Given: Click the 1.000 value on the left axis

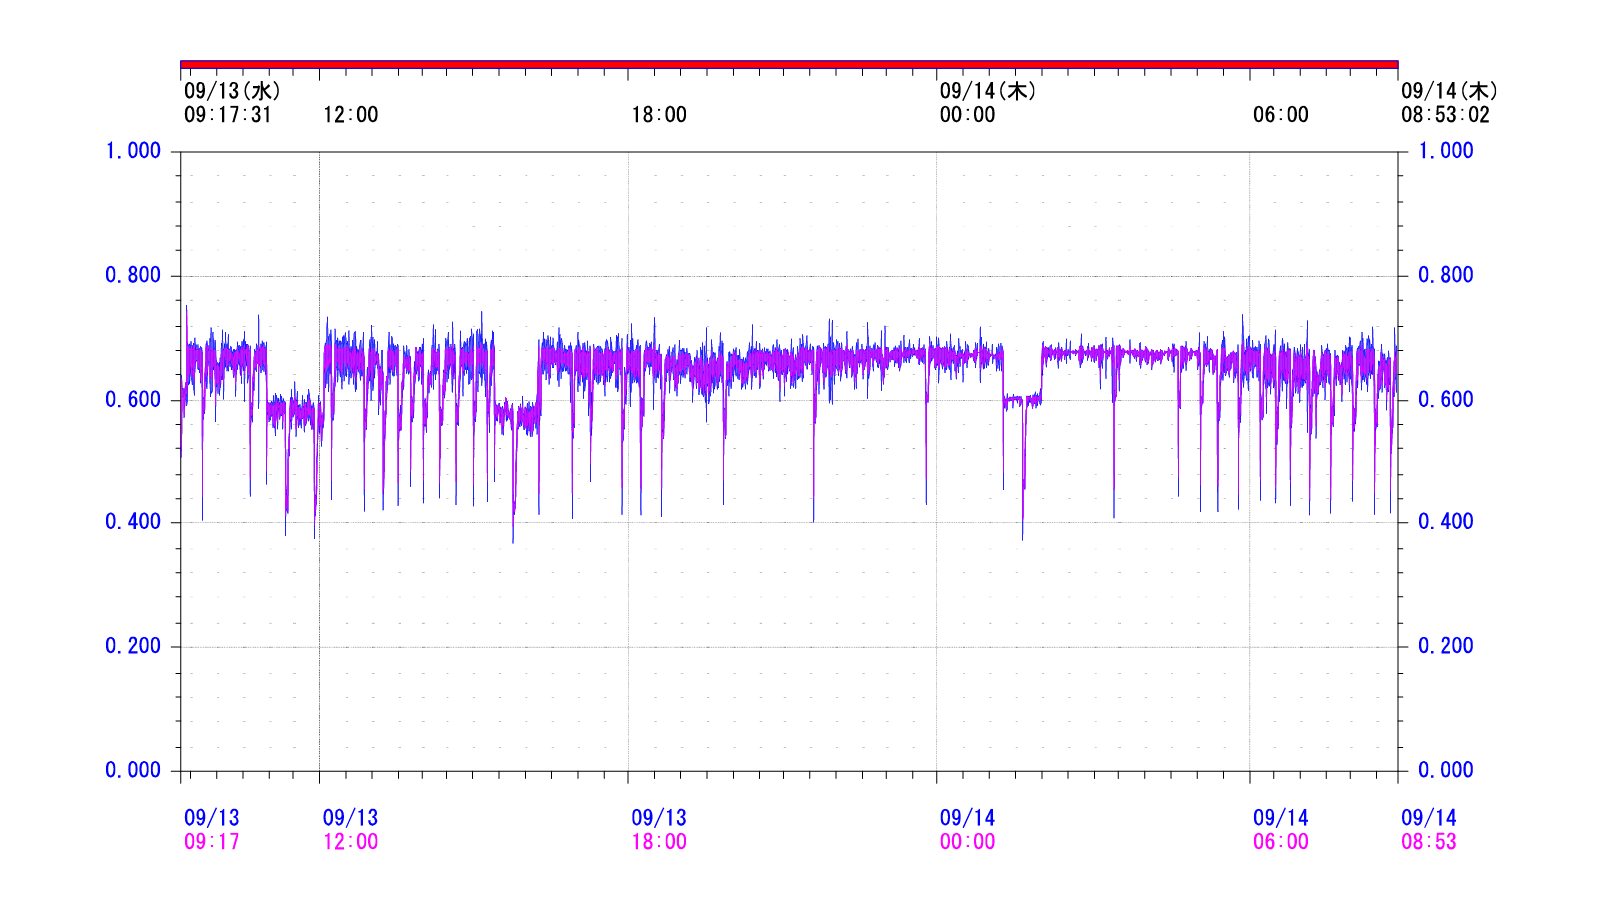Looking at the screenshot, I should coord(133,151).
